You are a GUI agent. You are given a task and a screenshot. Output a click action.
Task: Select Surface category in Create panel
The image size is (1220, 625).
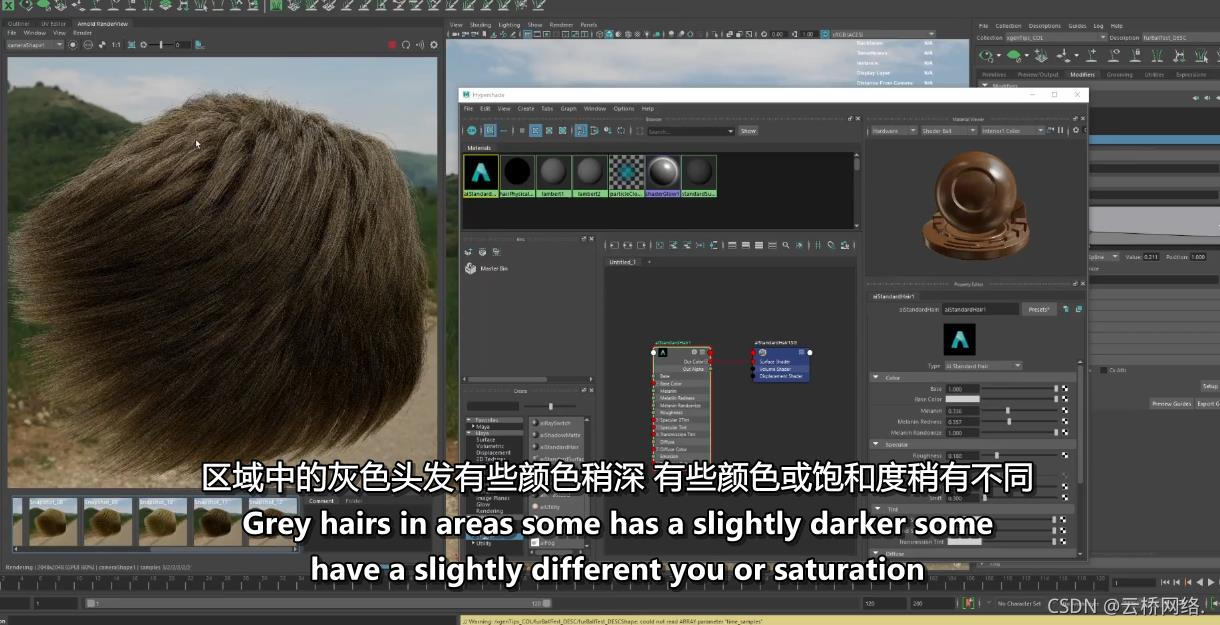(485, 439)
